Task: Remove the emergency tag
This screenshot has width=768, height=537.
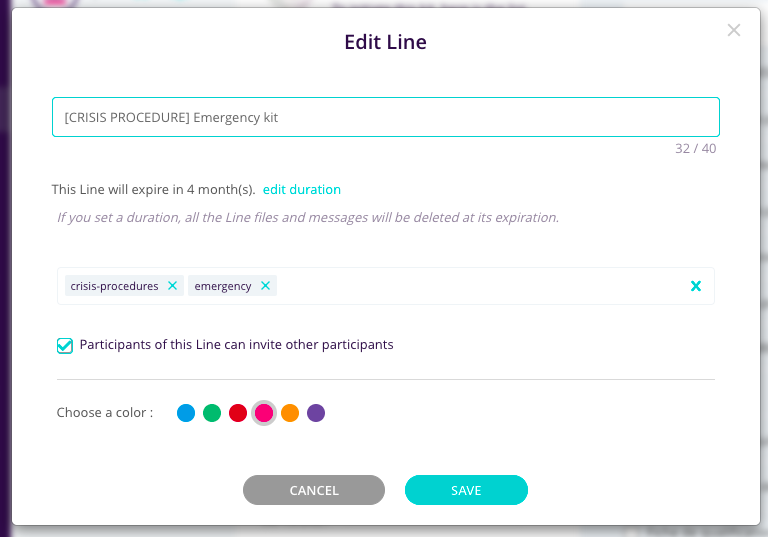Action: coord(265,286)
